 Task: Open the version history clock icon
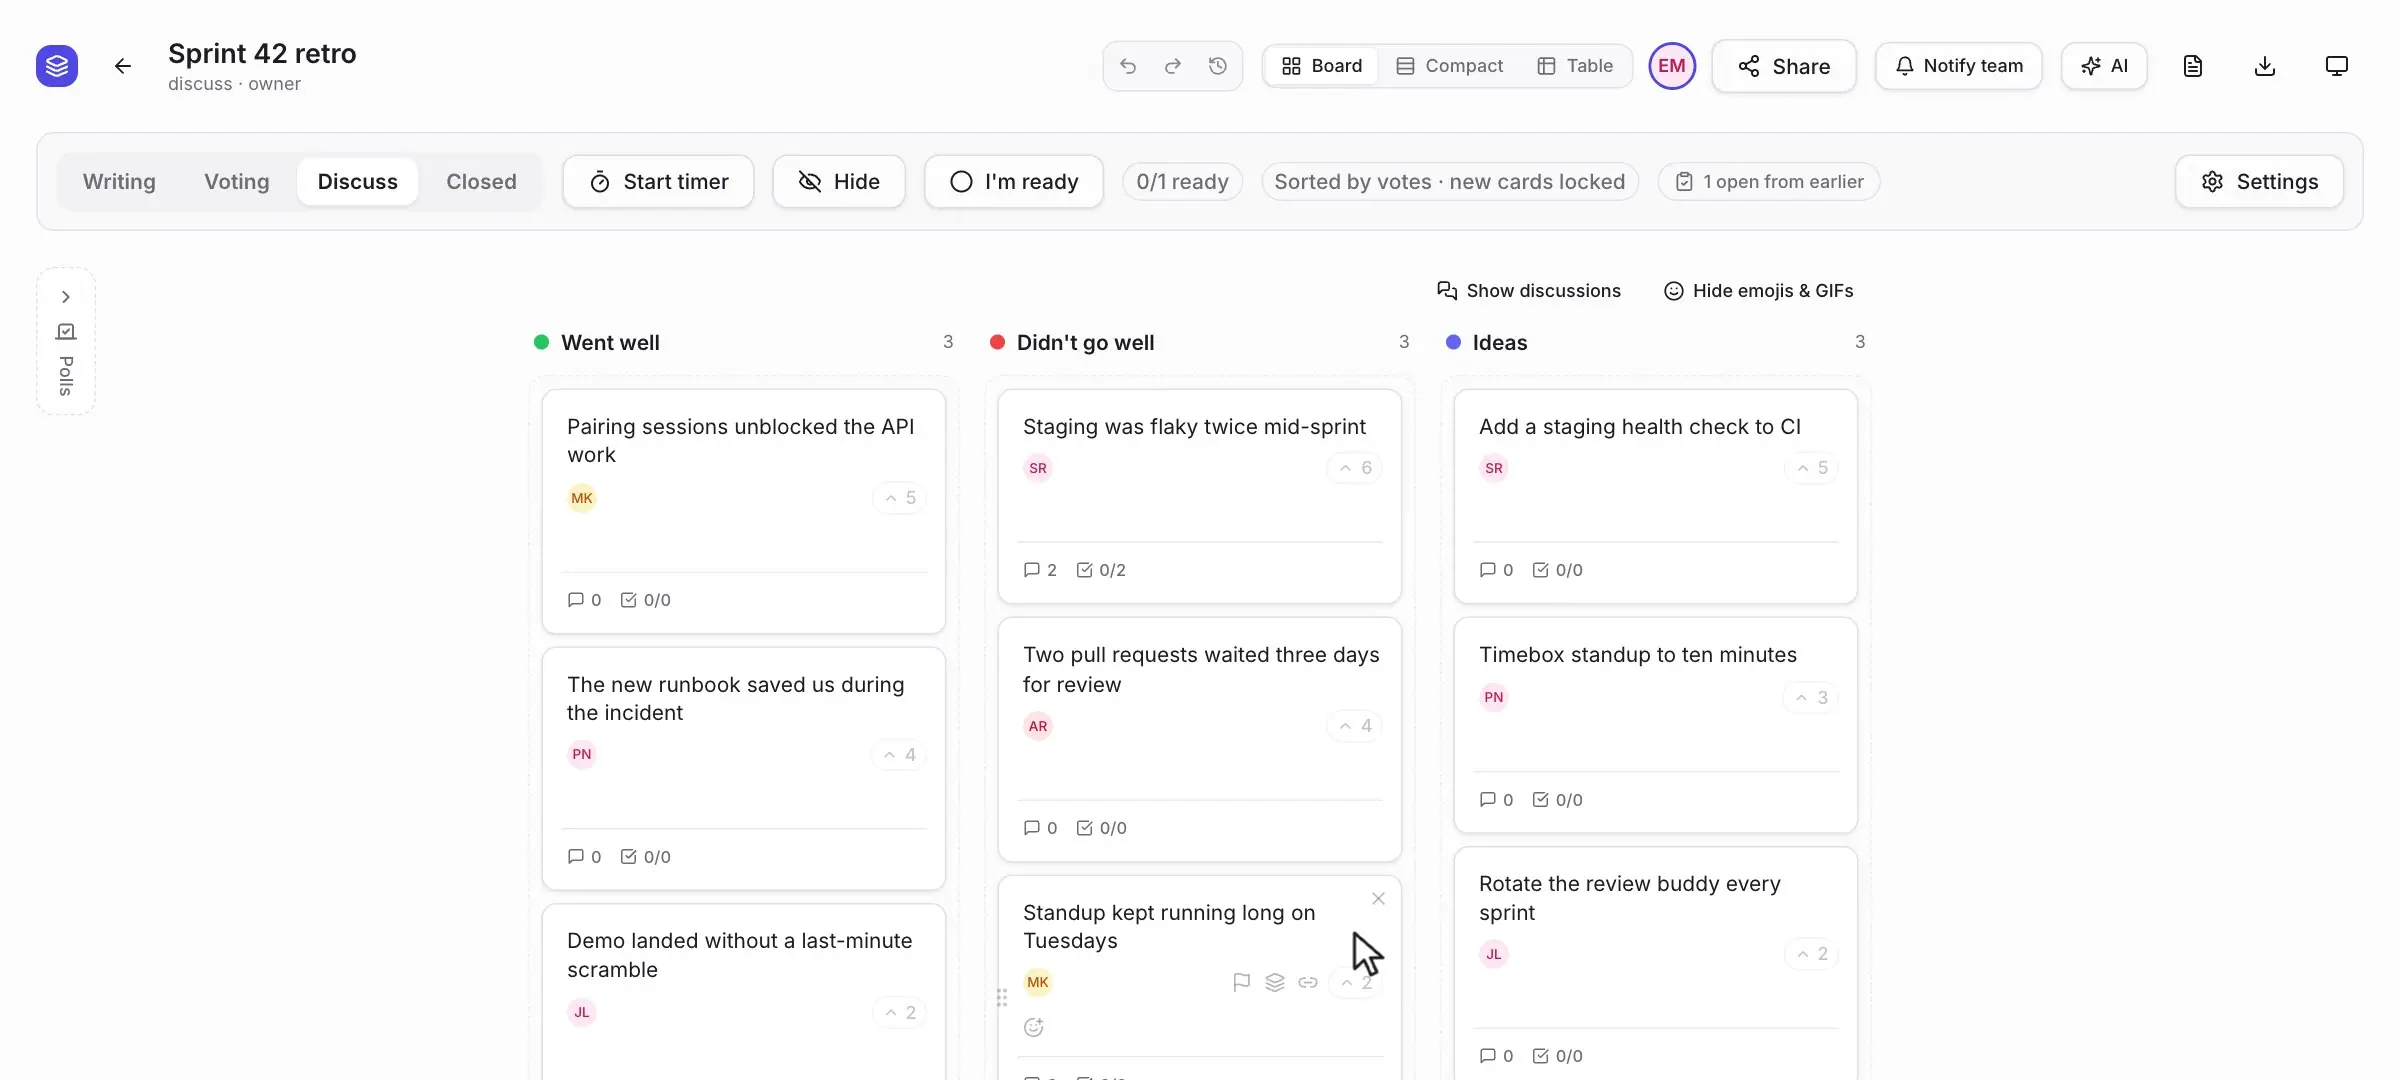pyautogui.click(x=1218, y=66)
